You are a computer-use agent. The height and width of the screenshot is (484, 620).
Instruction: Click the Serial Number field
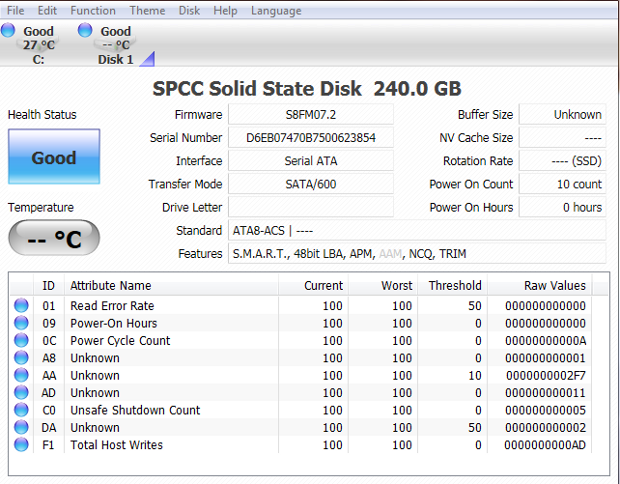[x=310, y=138]
